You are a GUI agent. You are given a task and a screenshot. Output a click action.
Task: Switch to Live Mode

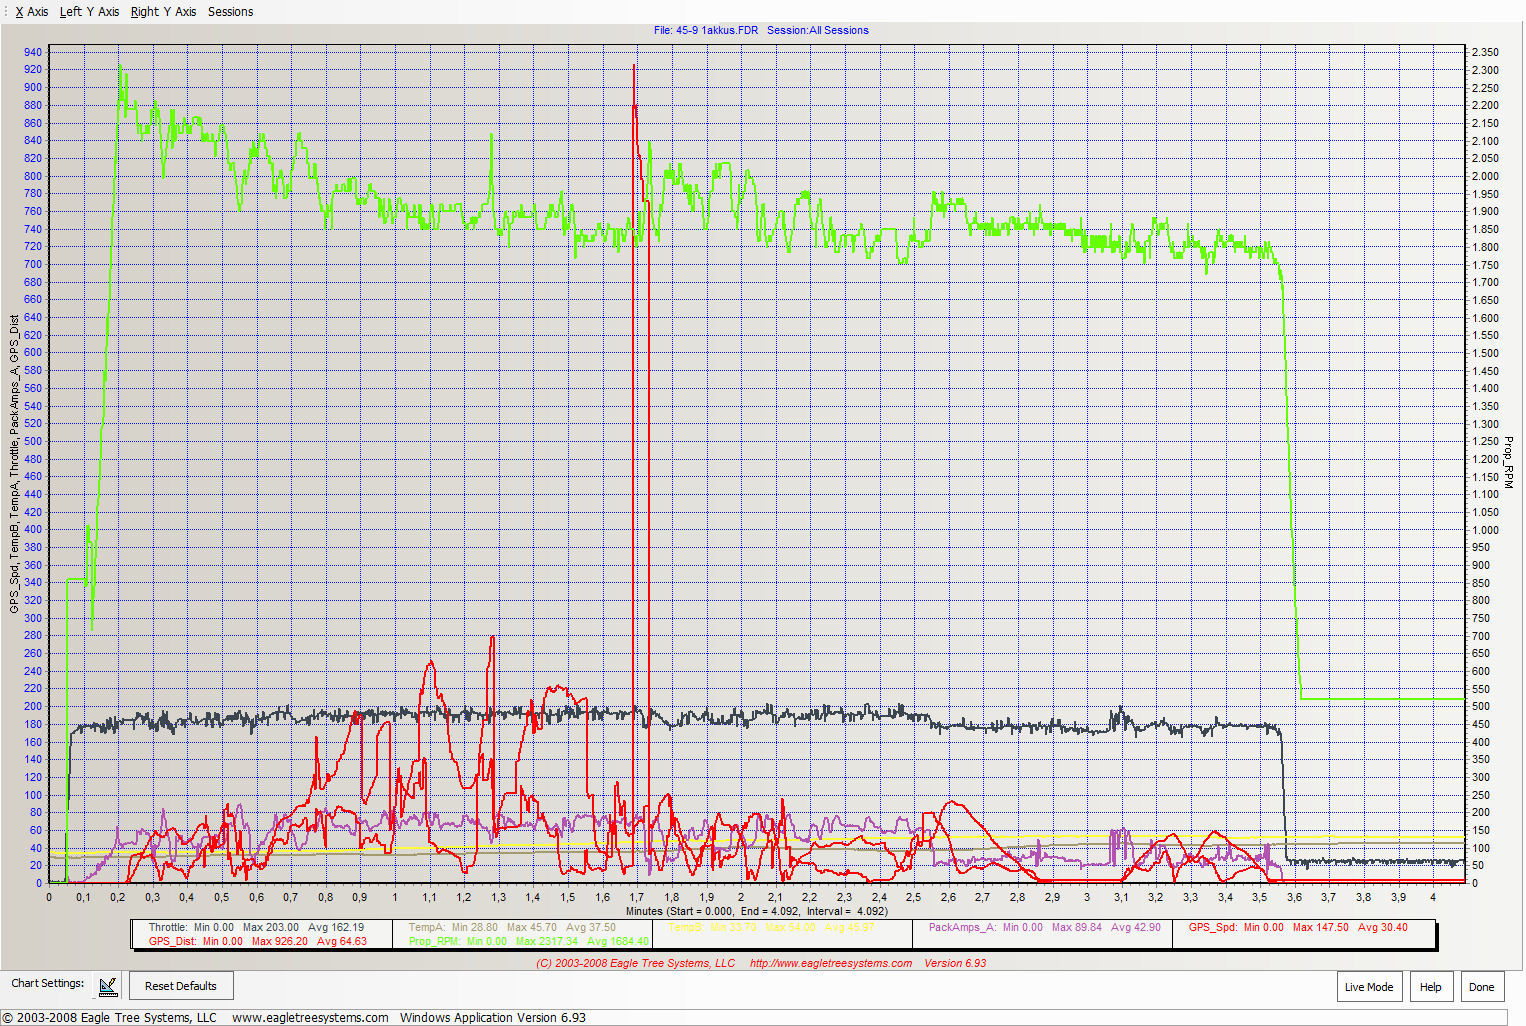[1368, 987]
